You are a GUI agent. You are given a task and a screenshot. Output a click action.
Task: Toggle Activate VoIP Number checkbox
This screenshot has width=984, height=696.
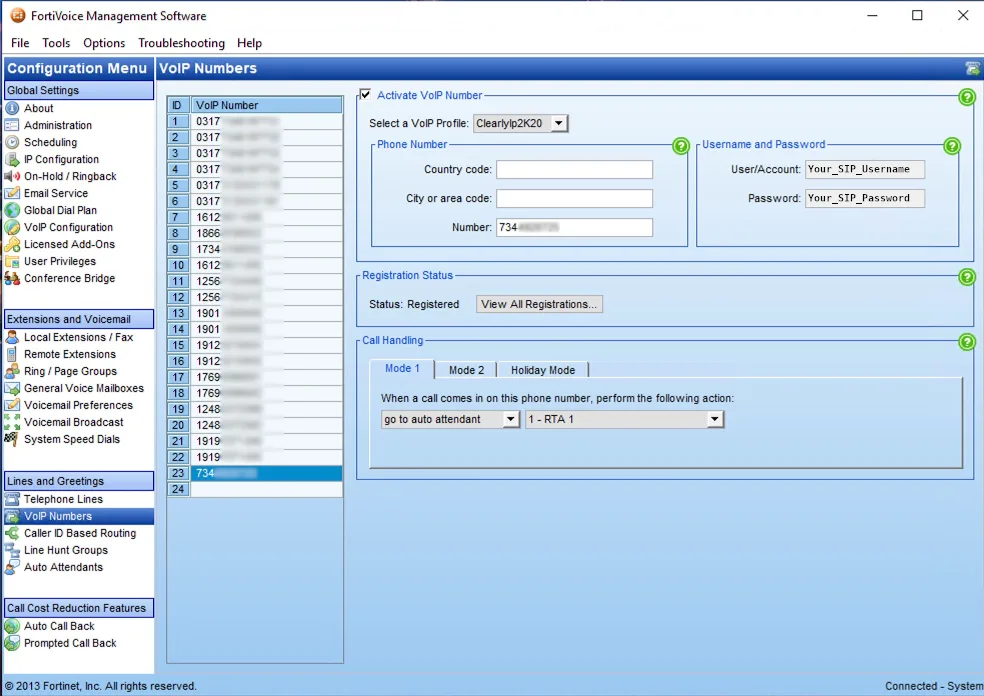[x=365, y=95]
